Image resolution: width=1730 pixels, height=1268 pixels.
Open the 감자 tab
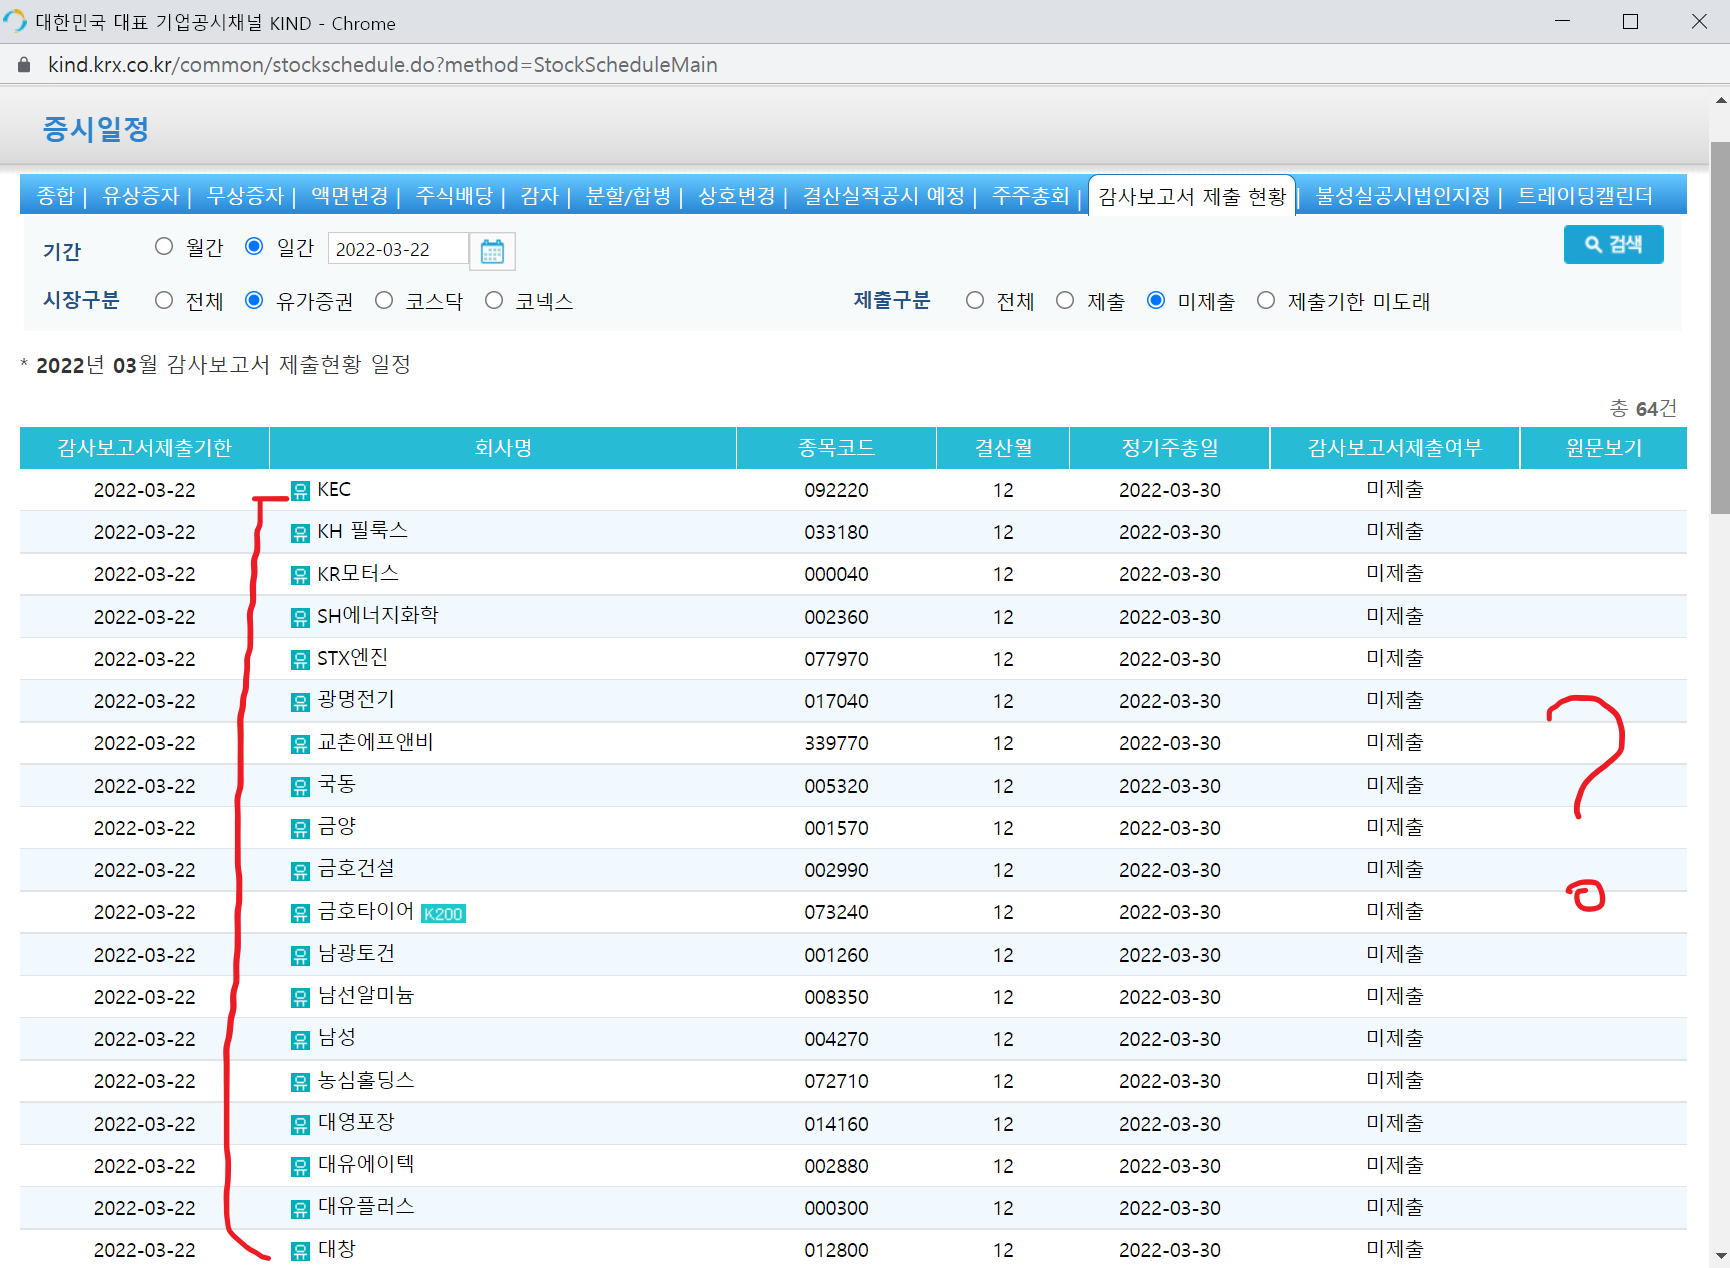539,196
